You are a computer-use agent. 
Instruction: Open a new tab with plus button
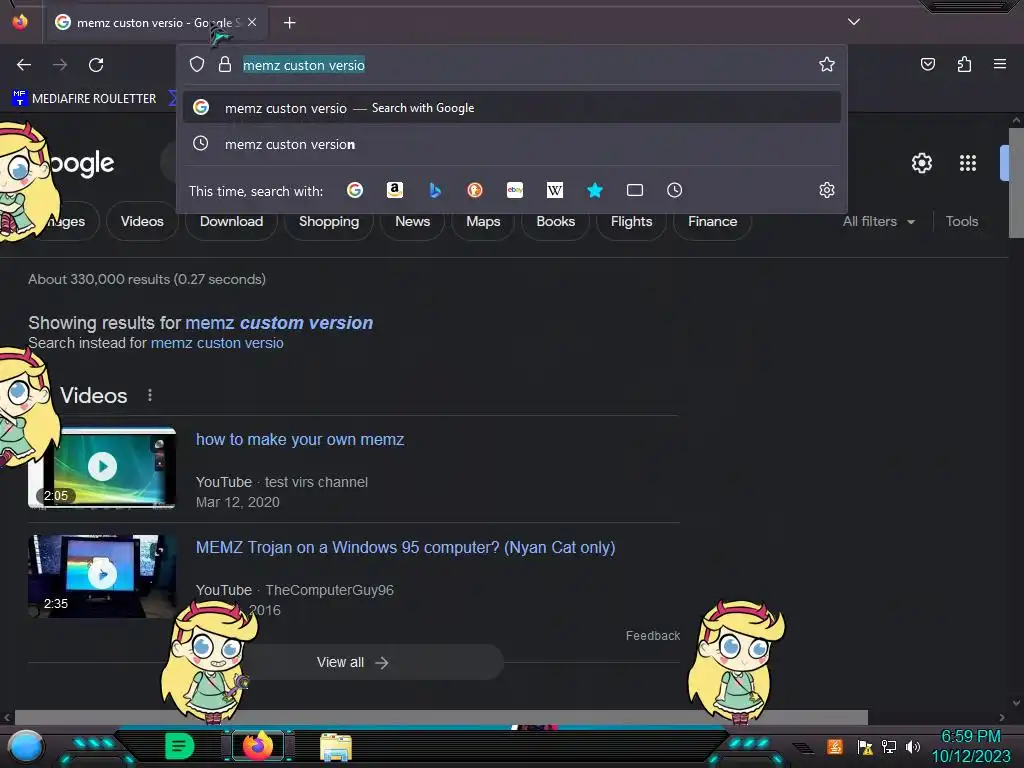(289, 23)
